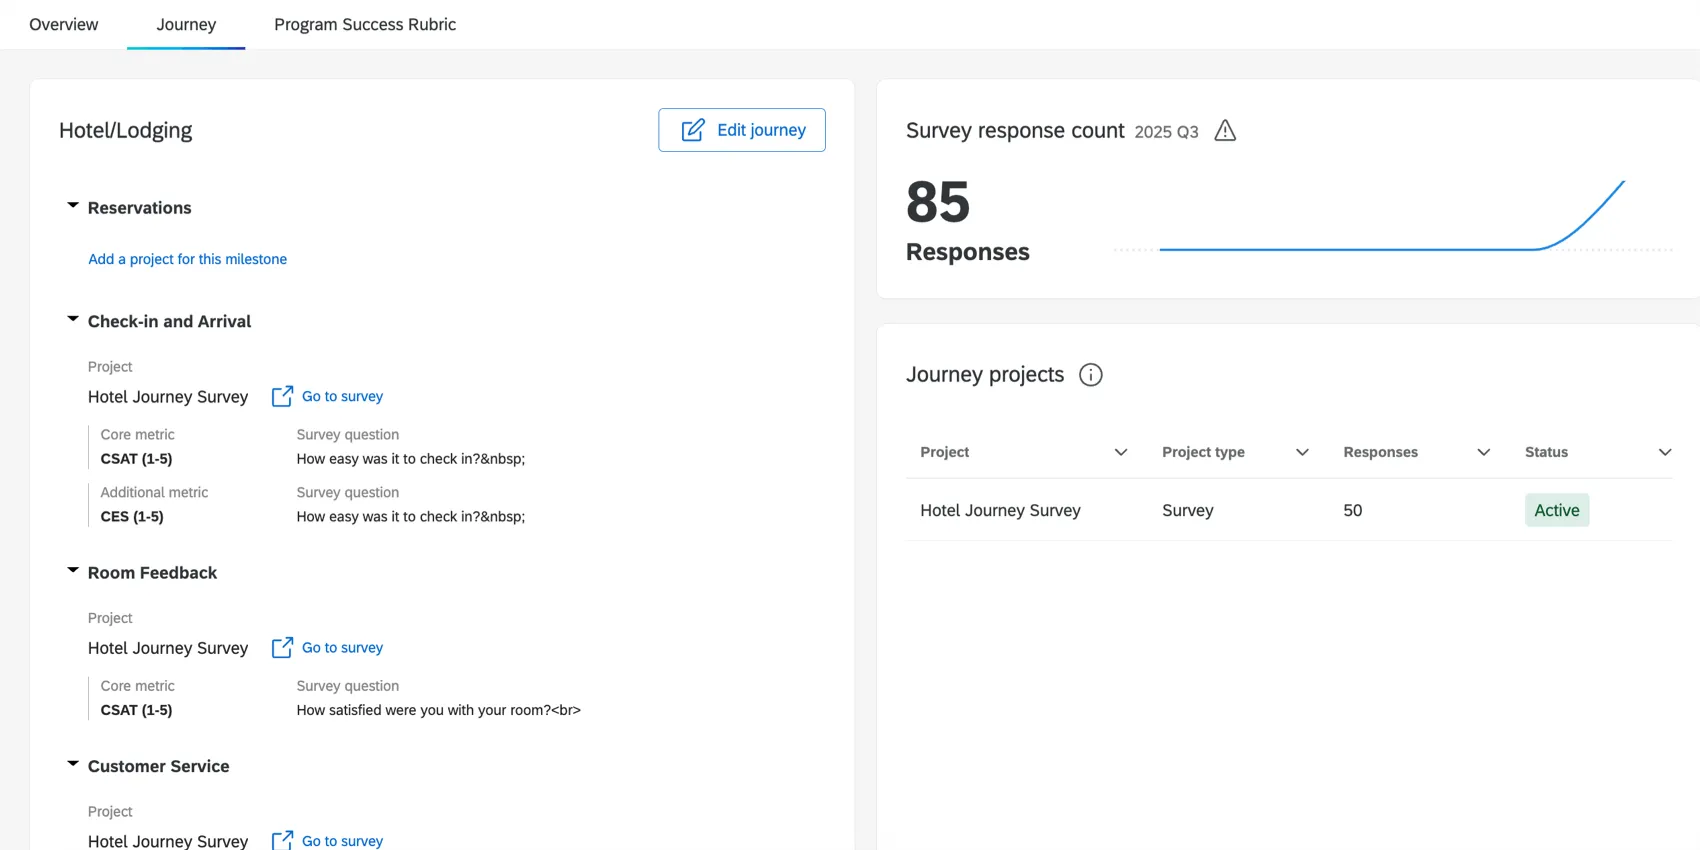The width and height of the screenshot is (1700, 850).
Task: Click Add a project for this milestone
Action: point(187,259)
